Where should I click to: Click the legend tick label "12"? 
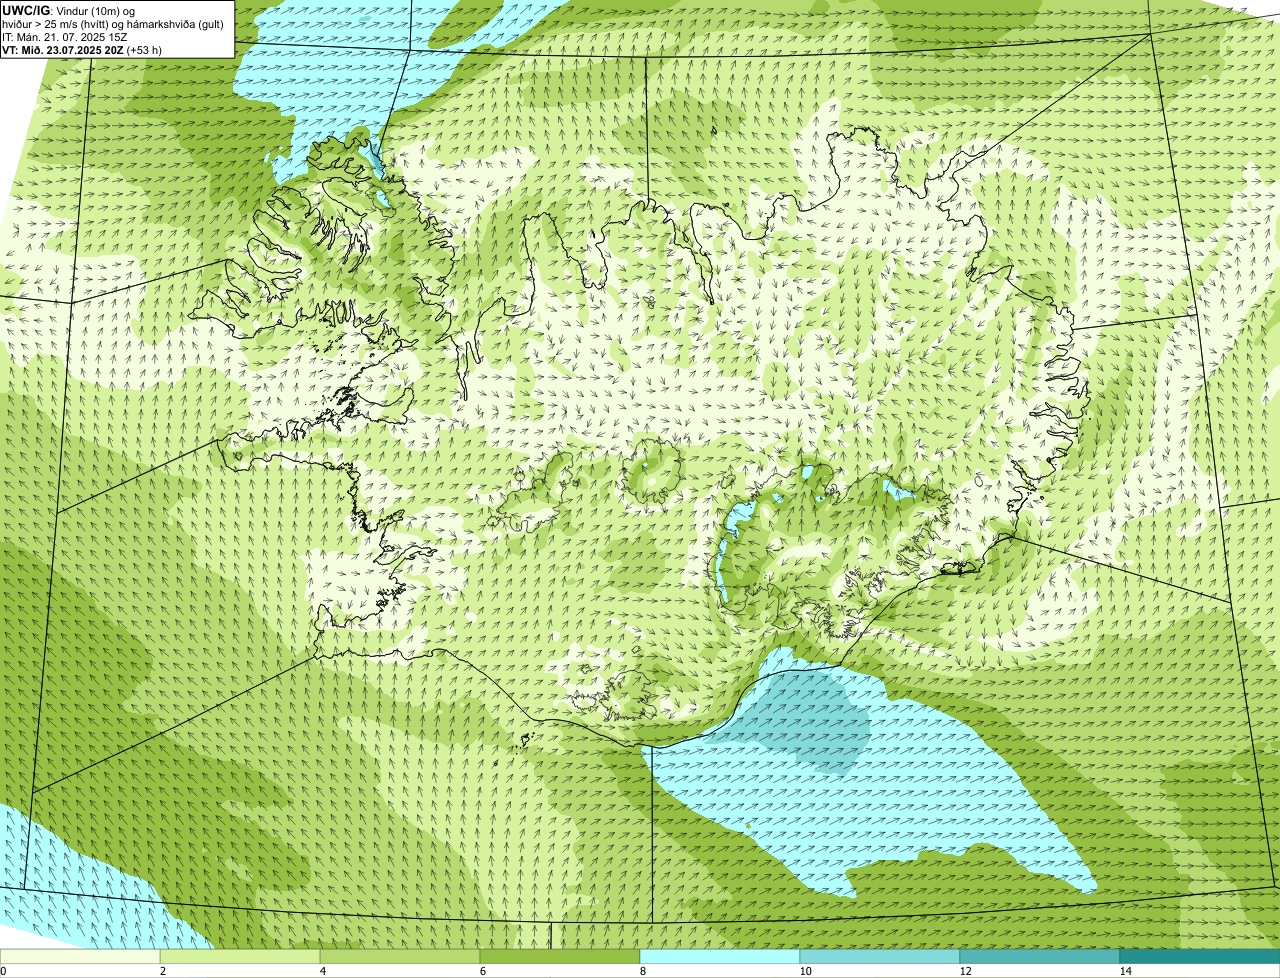pyautogui.click(x=965, y=971)
